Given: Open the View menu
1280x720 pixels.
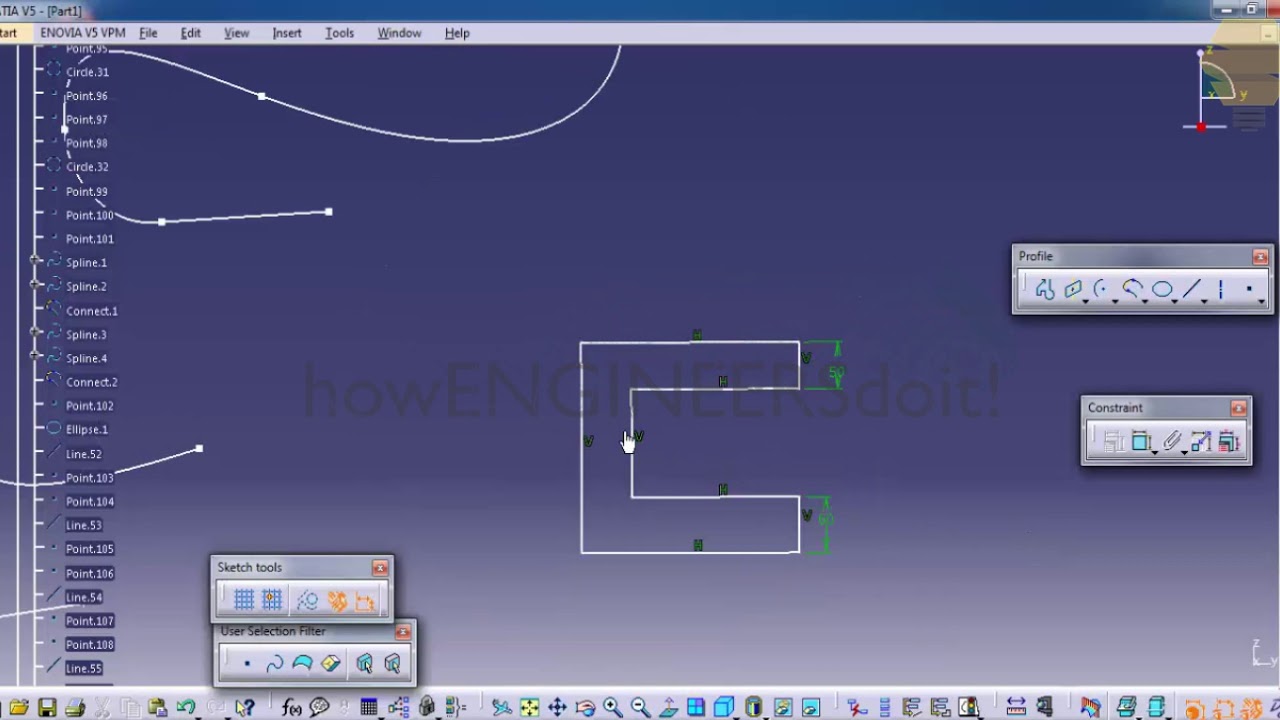Looking at the screenshot, I should coord(236,33).
